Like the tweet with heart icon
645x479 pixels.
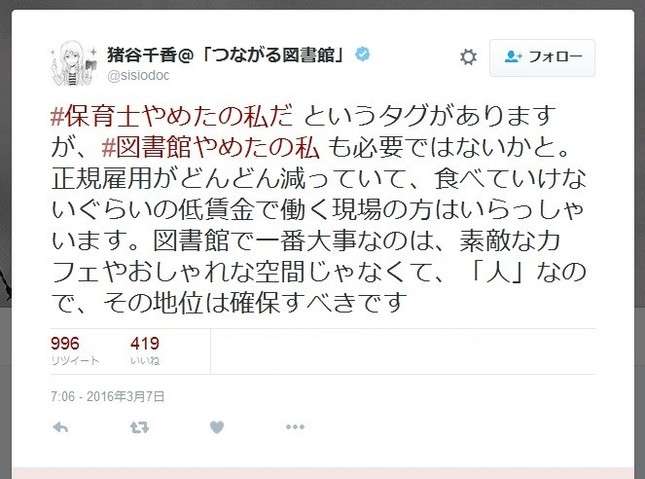[217, 427]
